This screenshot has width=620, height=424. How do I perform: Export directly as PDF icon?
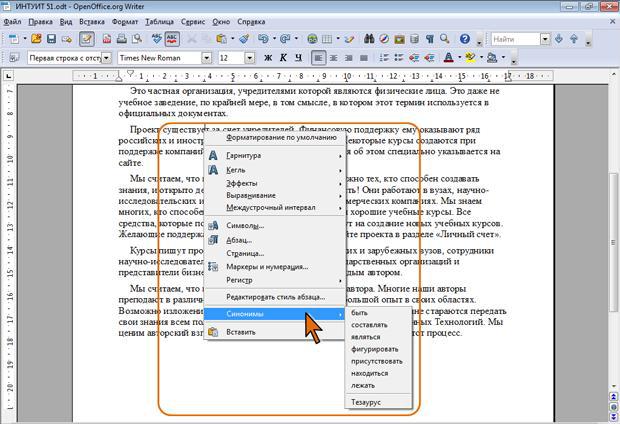(x=107, y=39)
